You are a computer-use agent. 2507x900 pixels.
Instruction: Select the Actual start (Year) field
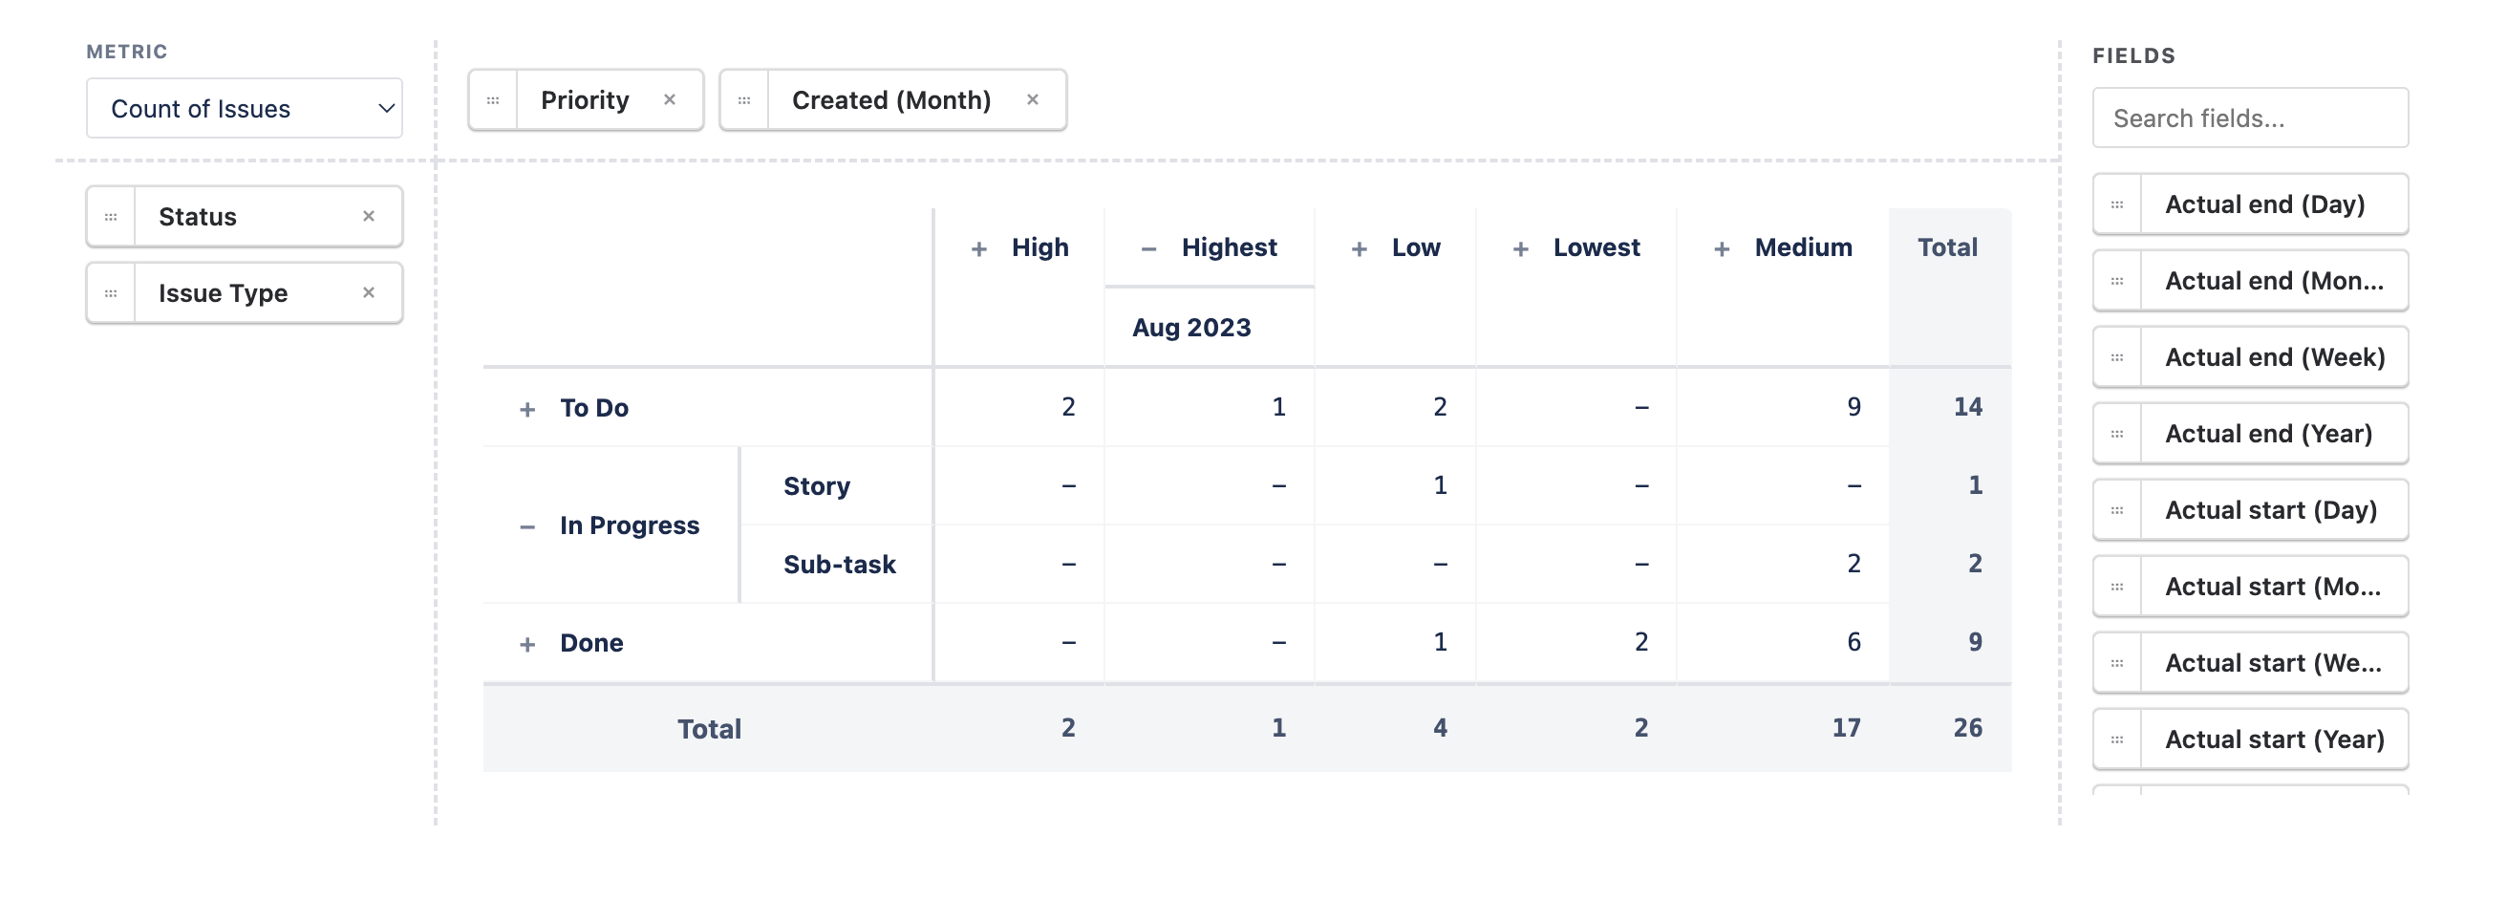(x=2273, y=740)
